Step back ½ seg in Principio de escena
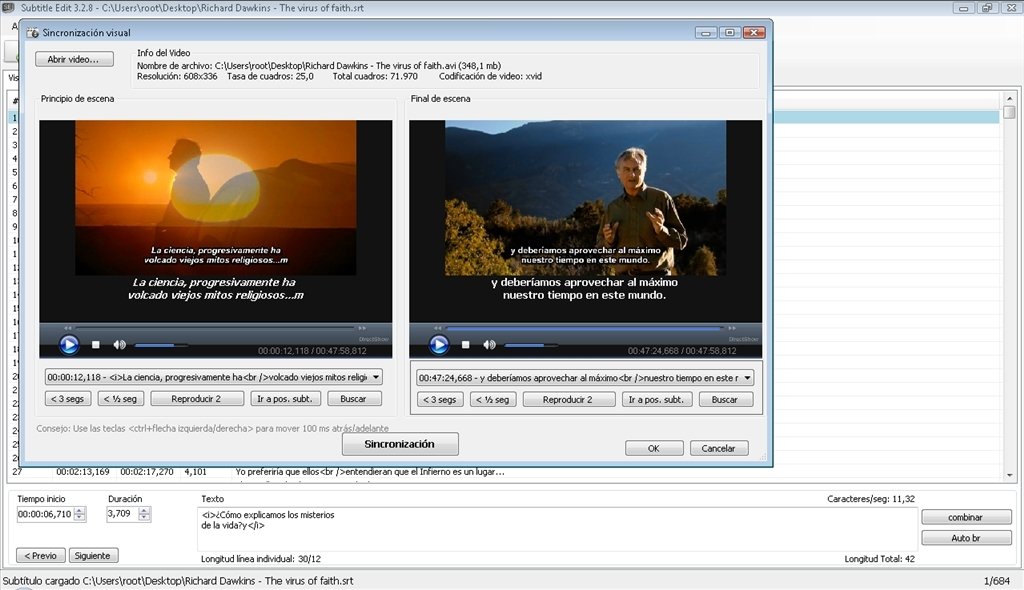The height and width of the screenshot is (590, 1024). pyautogui.click(x=121, y=399)
